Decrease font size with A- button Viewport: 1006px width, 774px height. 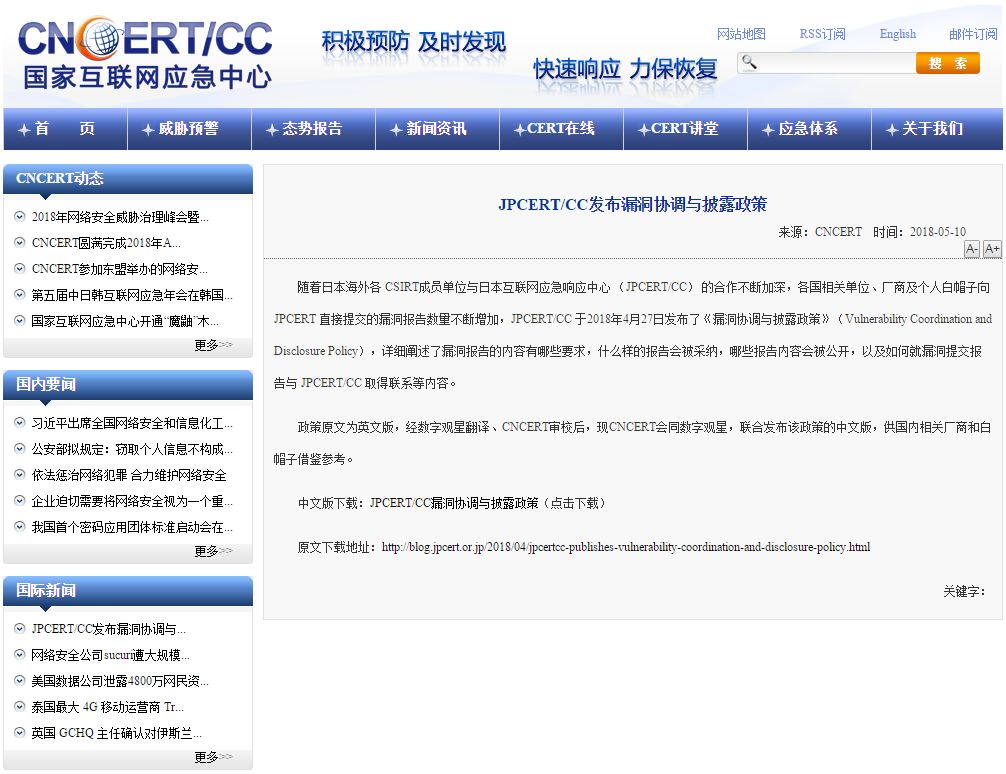(972, 249)
